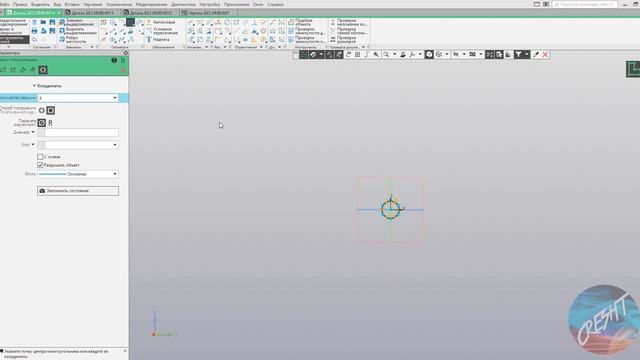Click the help question icon in parameters panel
Image resolution: width=640 pixels, height=360 pixels.
coord(114,60)
